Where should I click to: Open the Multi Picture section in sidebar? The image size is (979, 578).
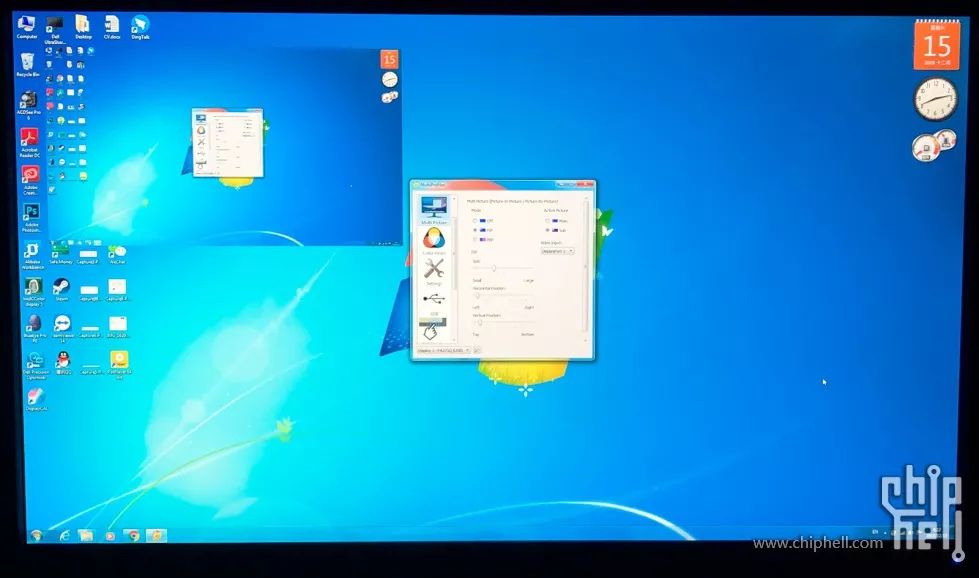pyautogui.click(x=434, y=210)
